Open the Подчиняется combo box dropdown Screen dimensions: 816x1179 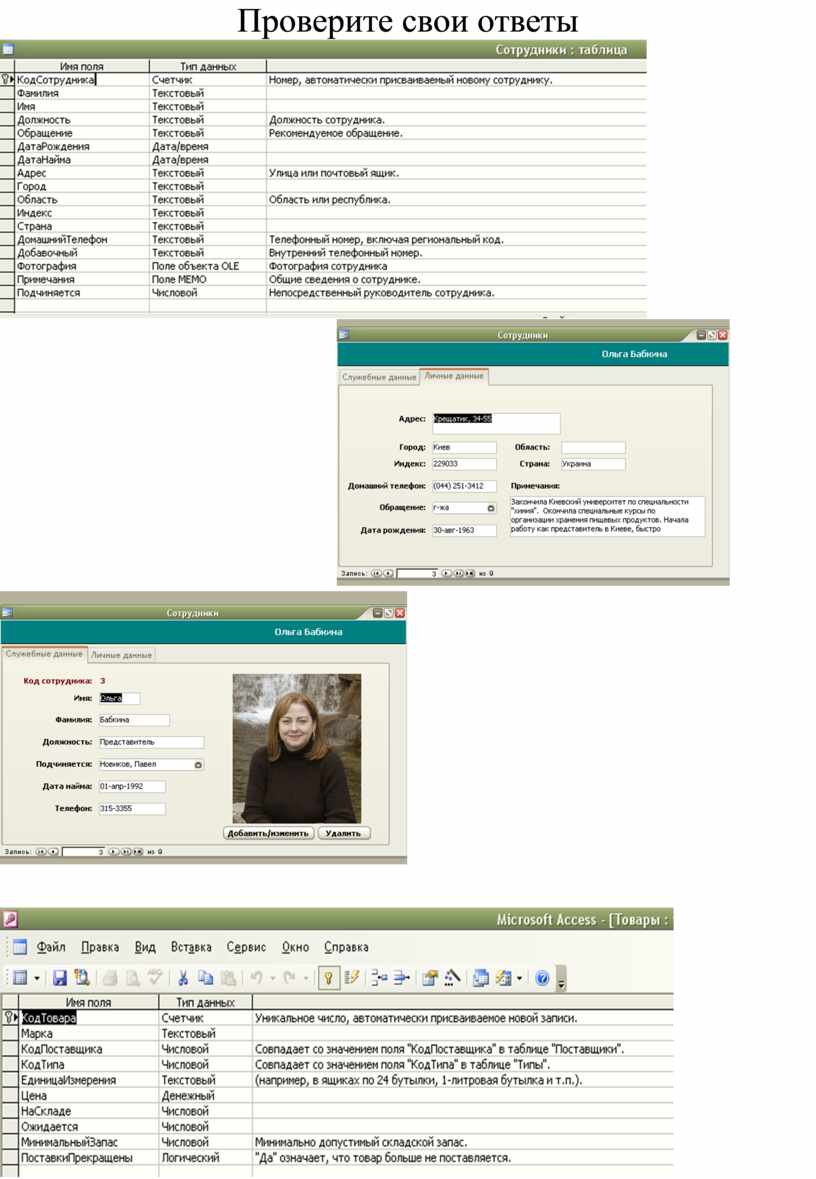coord(198,764)
